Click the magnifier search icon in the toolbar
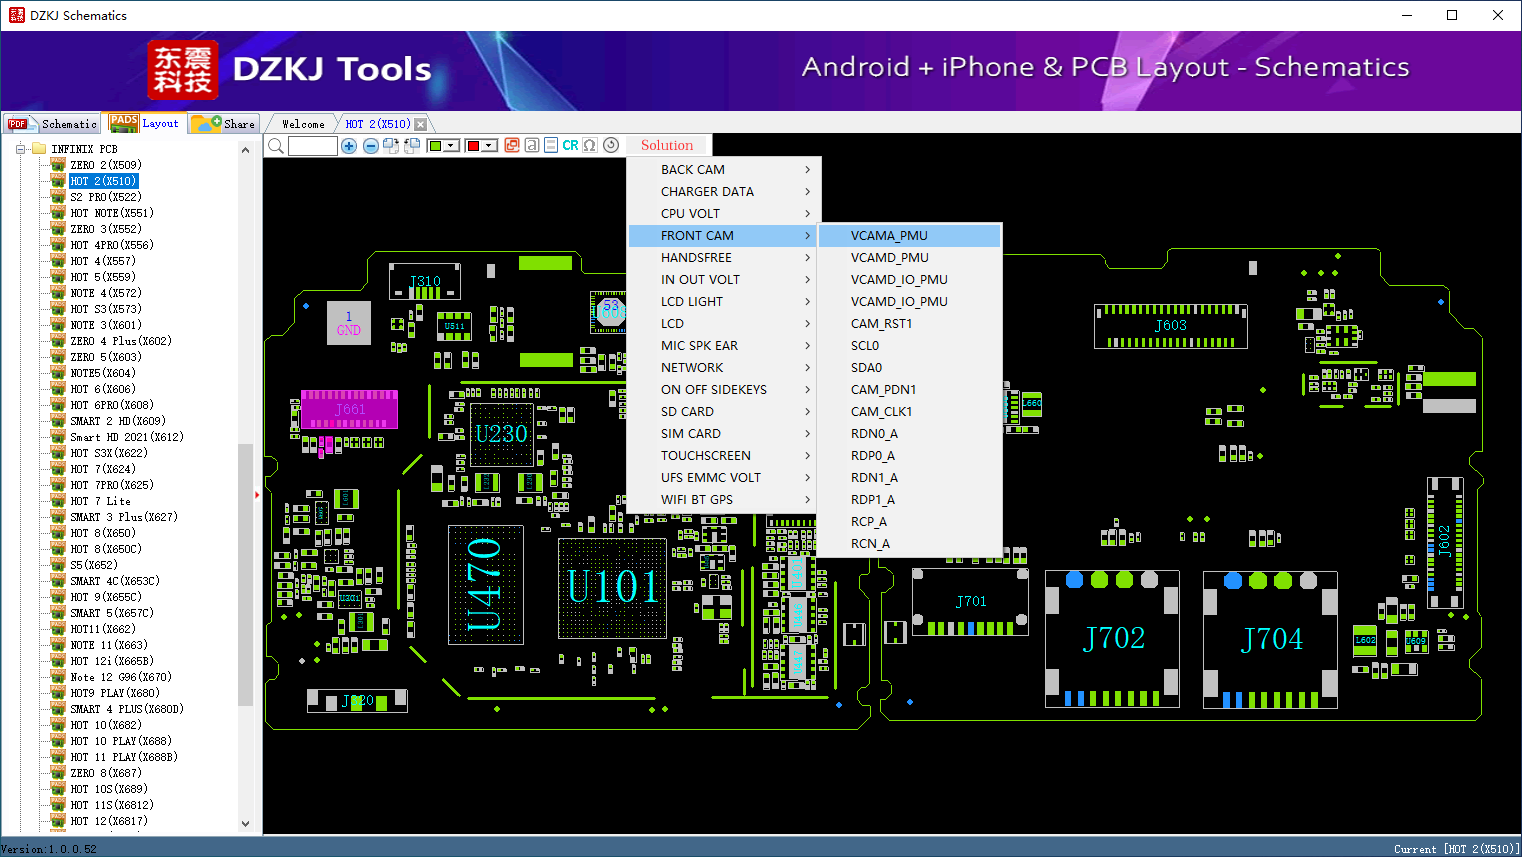1522x857 pixels. [x=275, y=146]
